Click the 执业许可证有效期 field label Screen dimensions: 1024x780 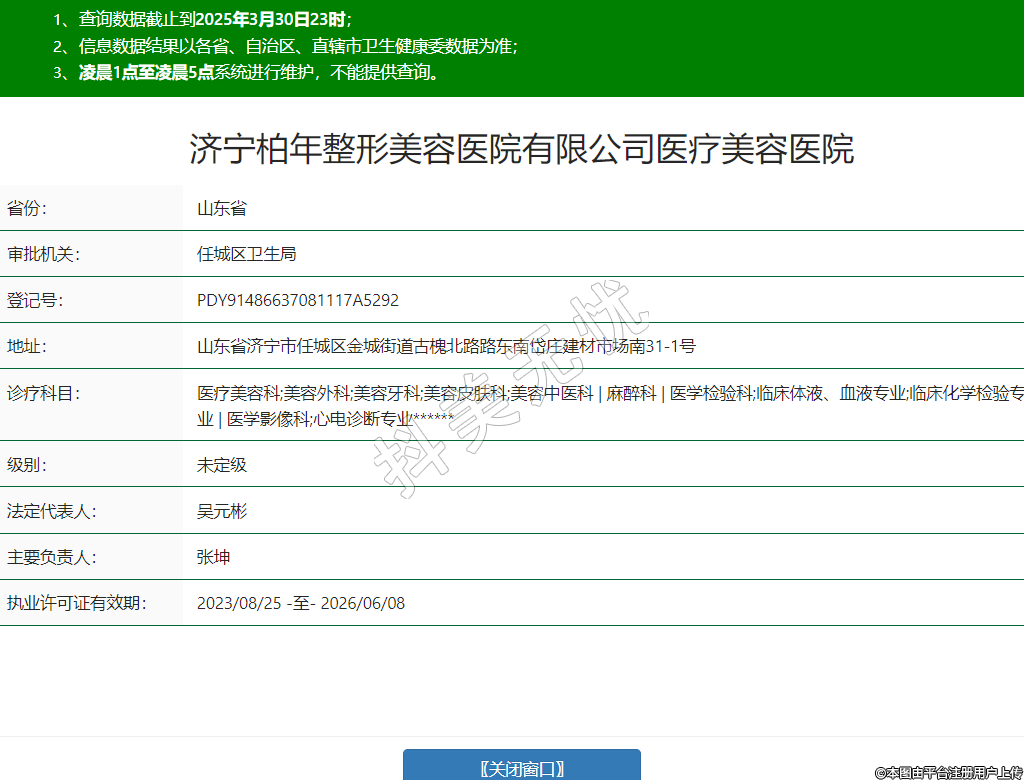(x=76, y=603)
